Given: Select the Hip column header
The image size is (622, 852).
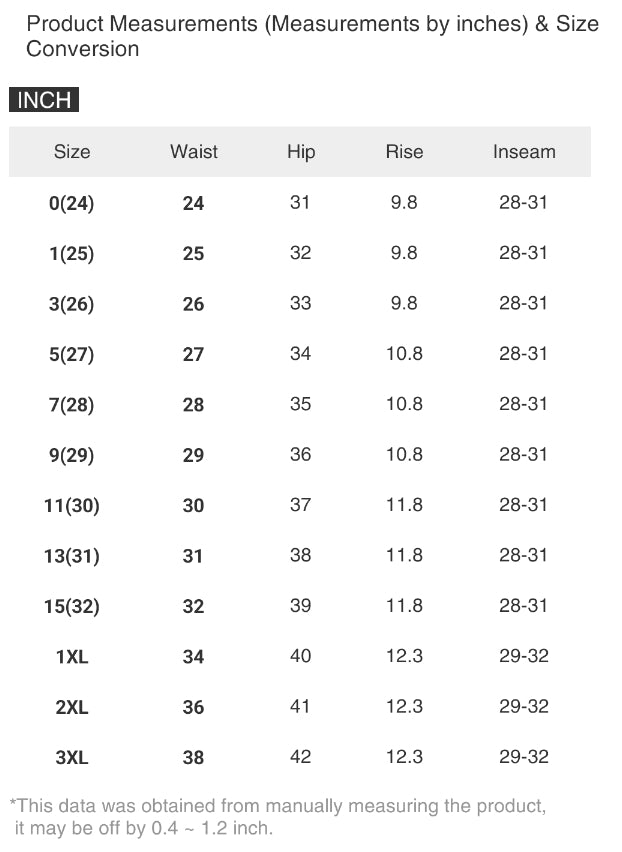Looking at the screenshot, I should (x=301, y=152).
